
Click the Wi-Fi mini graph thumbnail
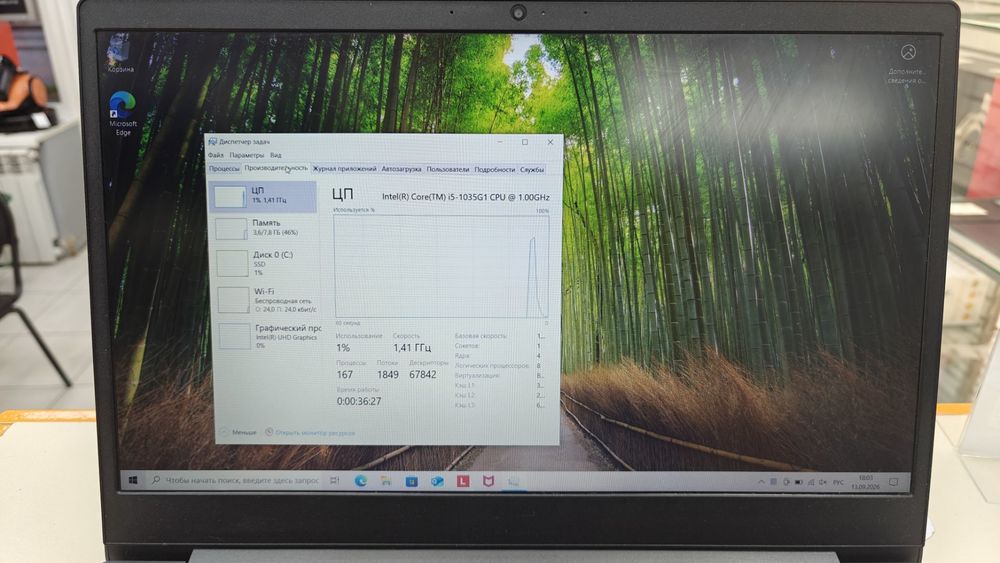coord(233,300)
